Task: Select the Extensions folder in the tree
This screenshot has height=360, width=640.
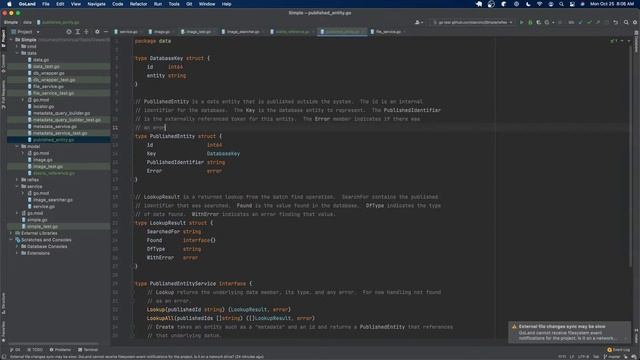Action: [x=38, y=253]
